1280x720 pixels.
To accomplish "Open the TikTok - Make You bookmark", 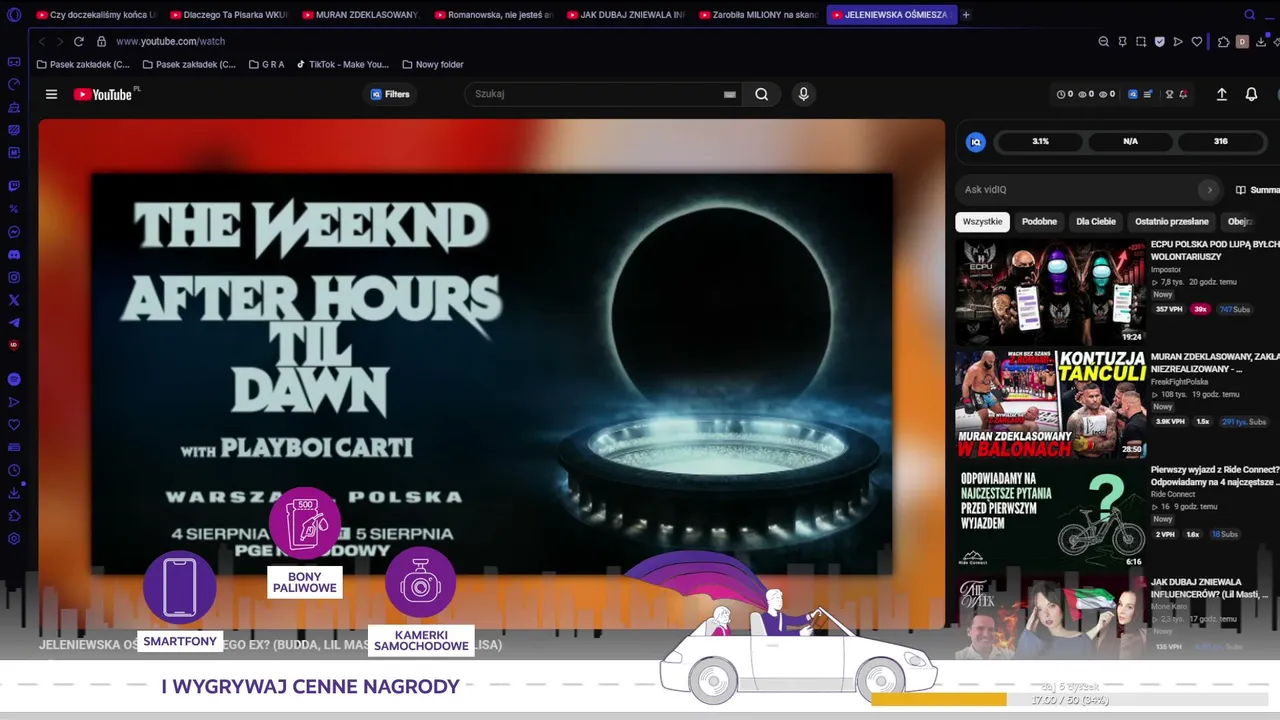I will pos(342,64).
